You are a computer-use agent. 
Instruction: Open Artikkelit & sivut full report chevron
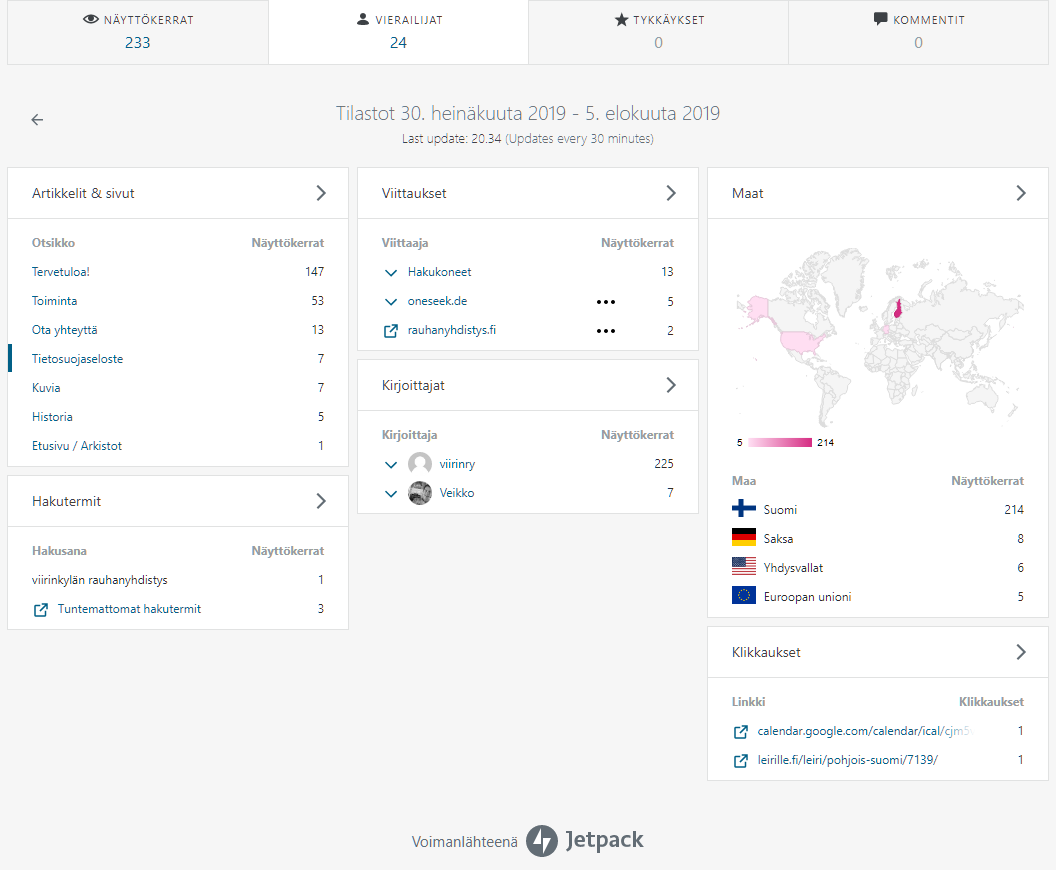click(x=321, y=193)
